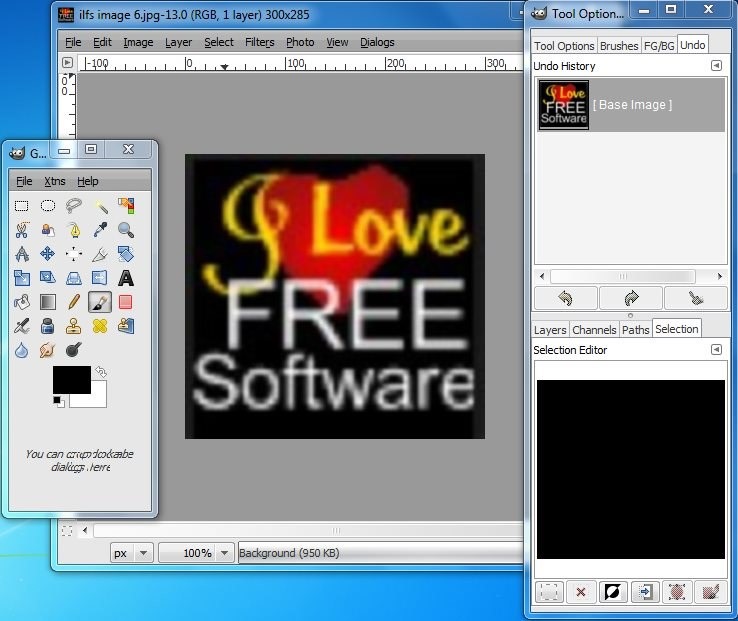
Task: Clear undo history button
Action: pos(696,298)
